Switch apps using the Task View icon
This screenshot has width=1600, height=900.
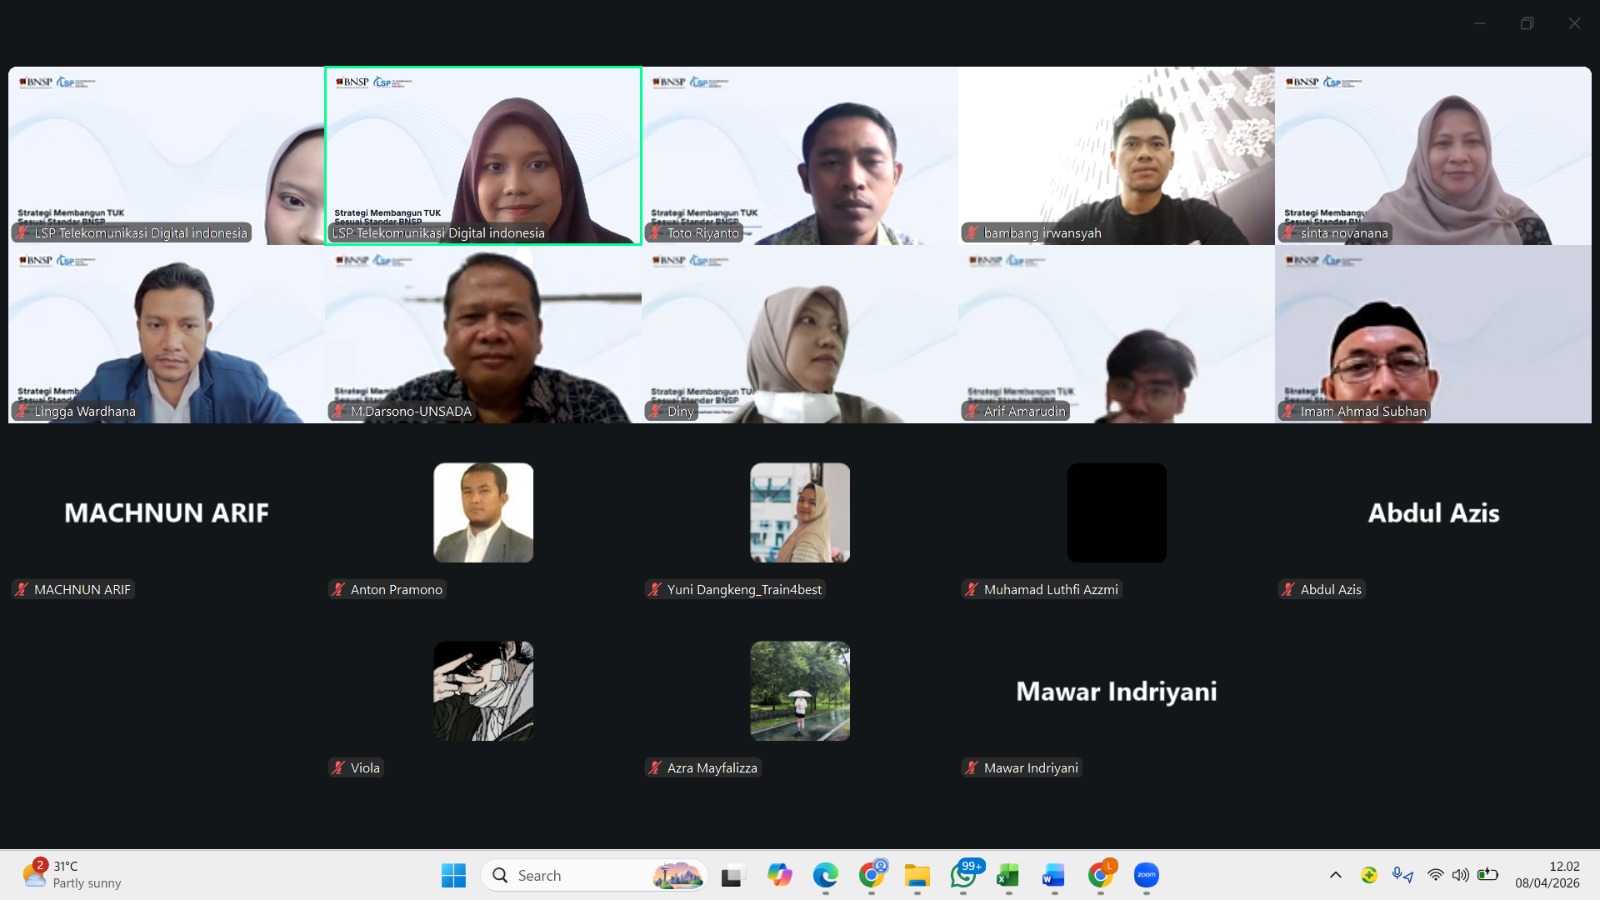tap(735, 875)
